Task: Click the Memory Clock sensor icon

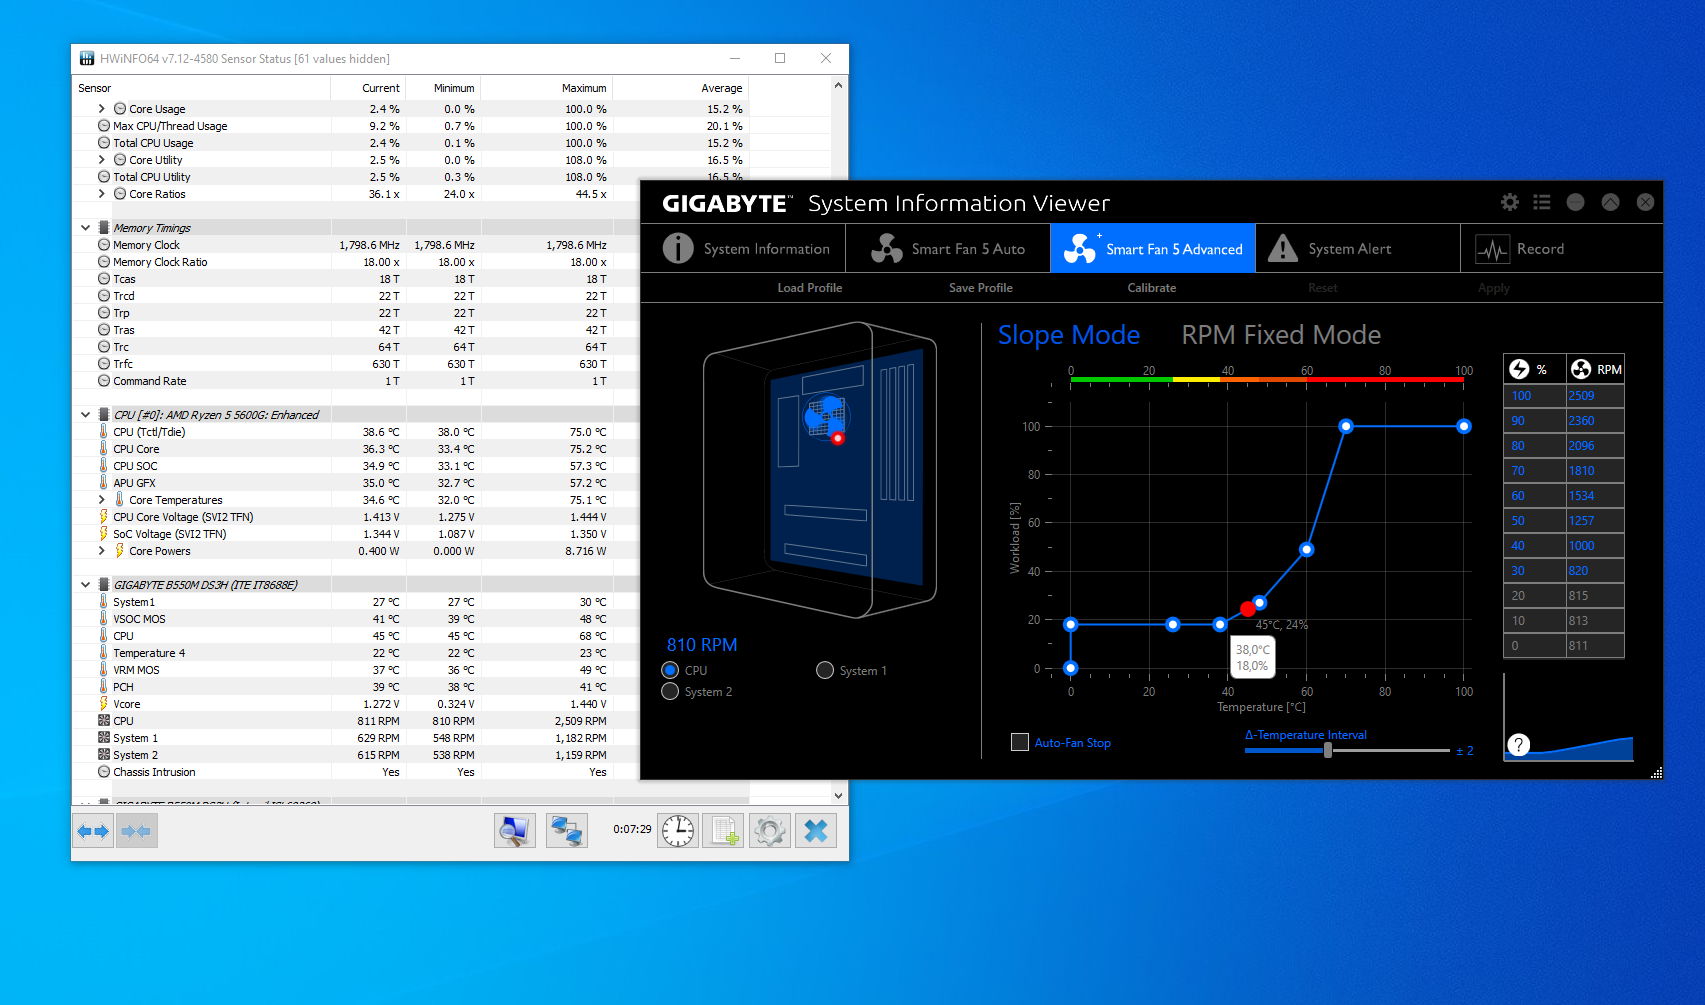Action: pos(104,245)
